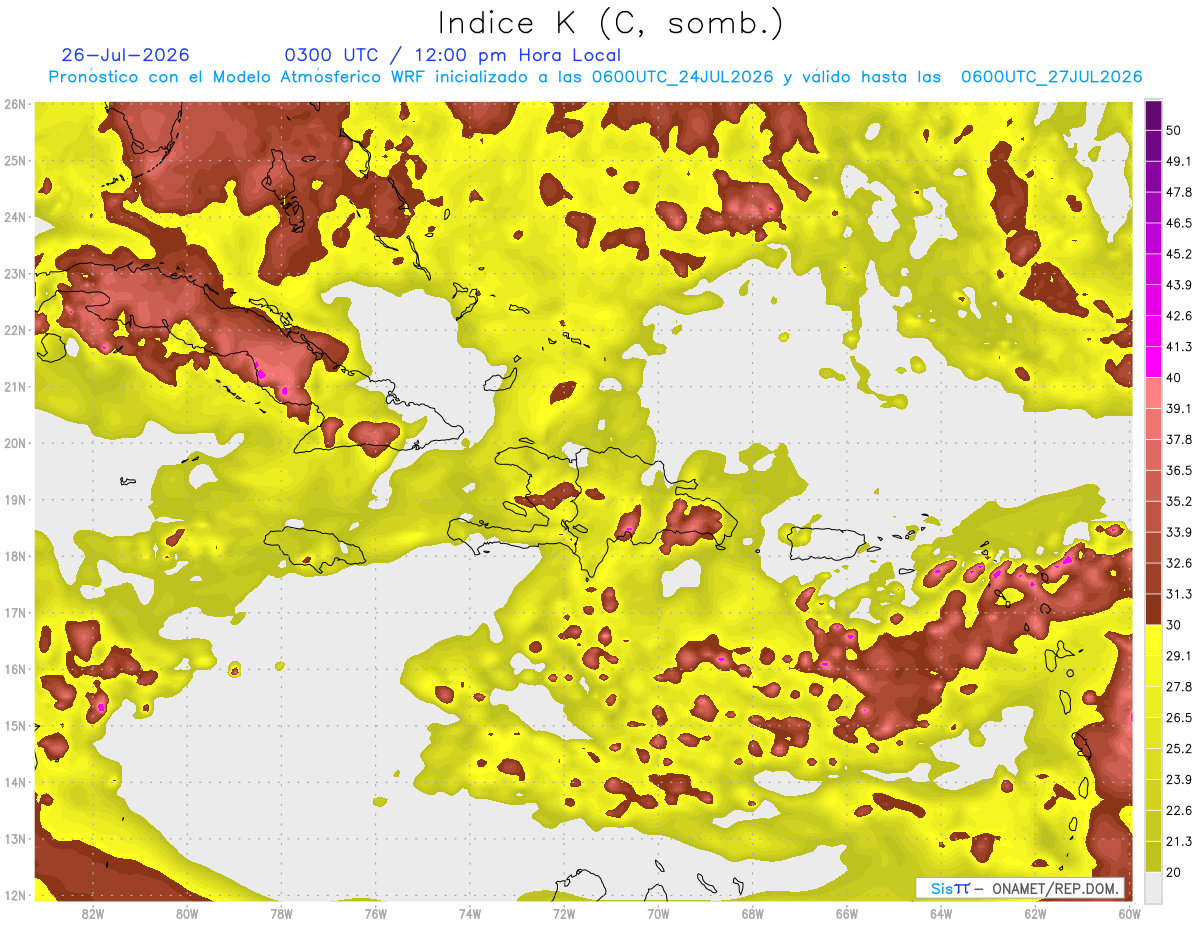Click the longitude axis label "74W"
1200x927 pixels.
(x=470, y=913)
